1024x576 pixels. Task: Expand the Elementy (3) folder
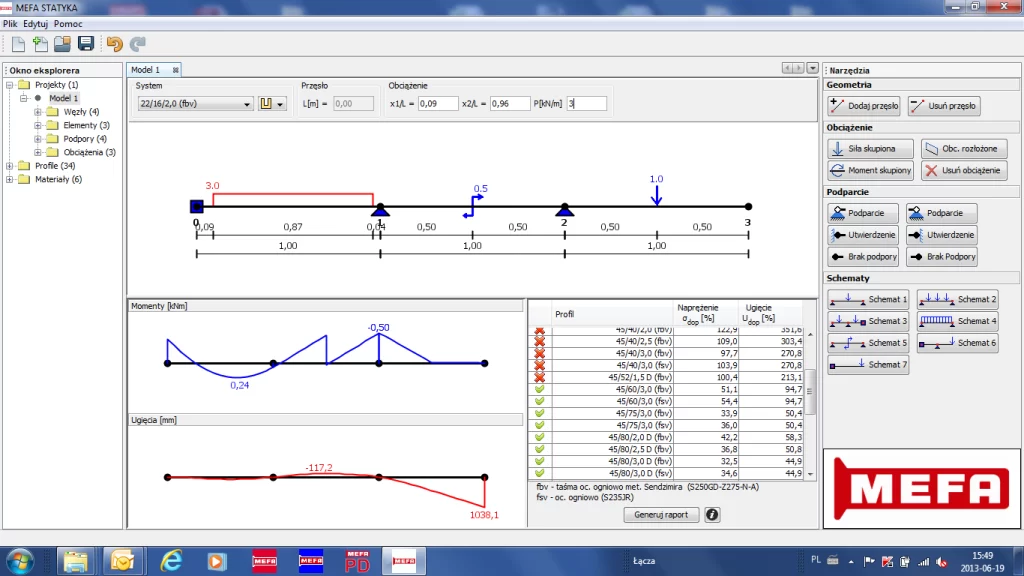tap(38, 125)
